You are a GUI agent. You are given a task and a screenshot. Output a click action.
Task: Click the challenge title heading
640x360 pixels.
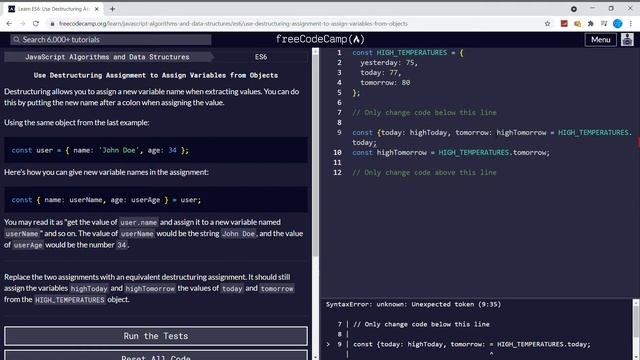pos(156,75)
